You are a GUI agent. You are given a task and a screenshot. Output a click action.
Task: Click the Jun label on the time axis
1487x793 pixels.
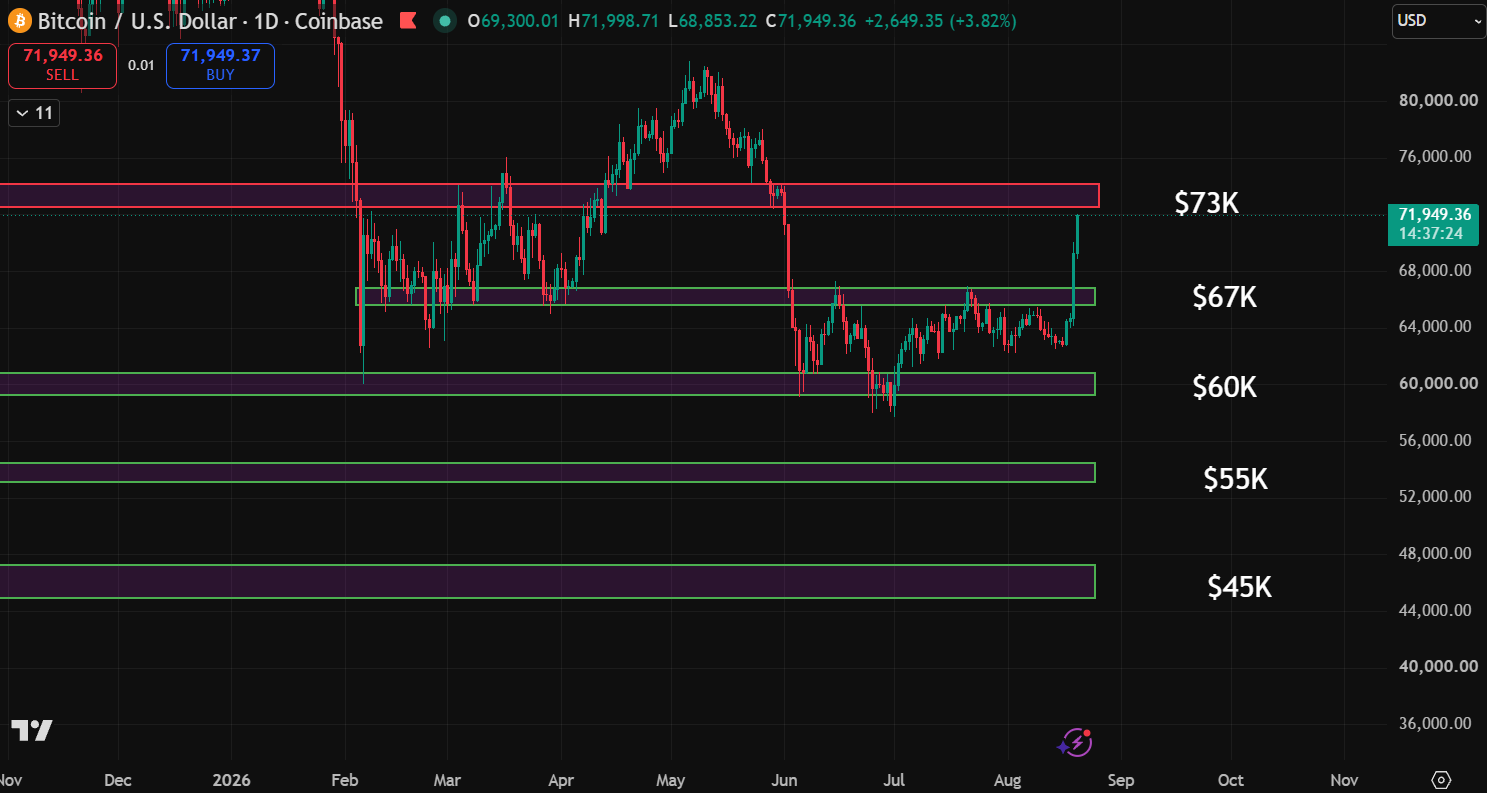point(785,780)
